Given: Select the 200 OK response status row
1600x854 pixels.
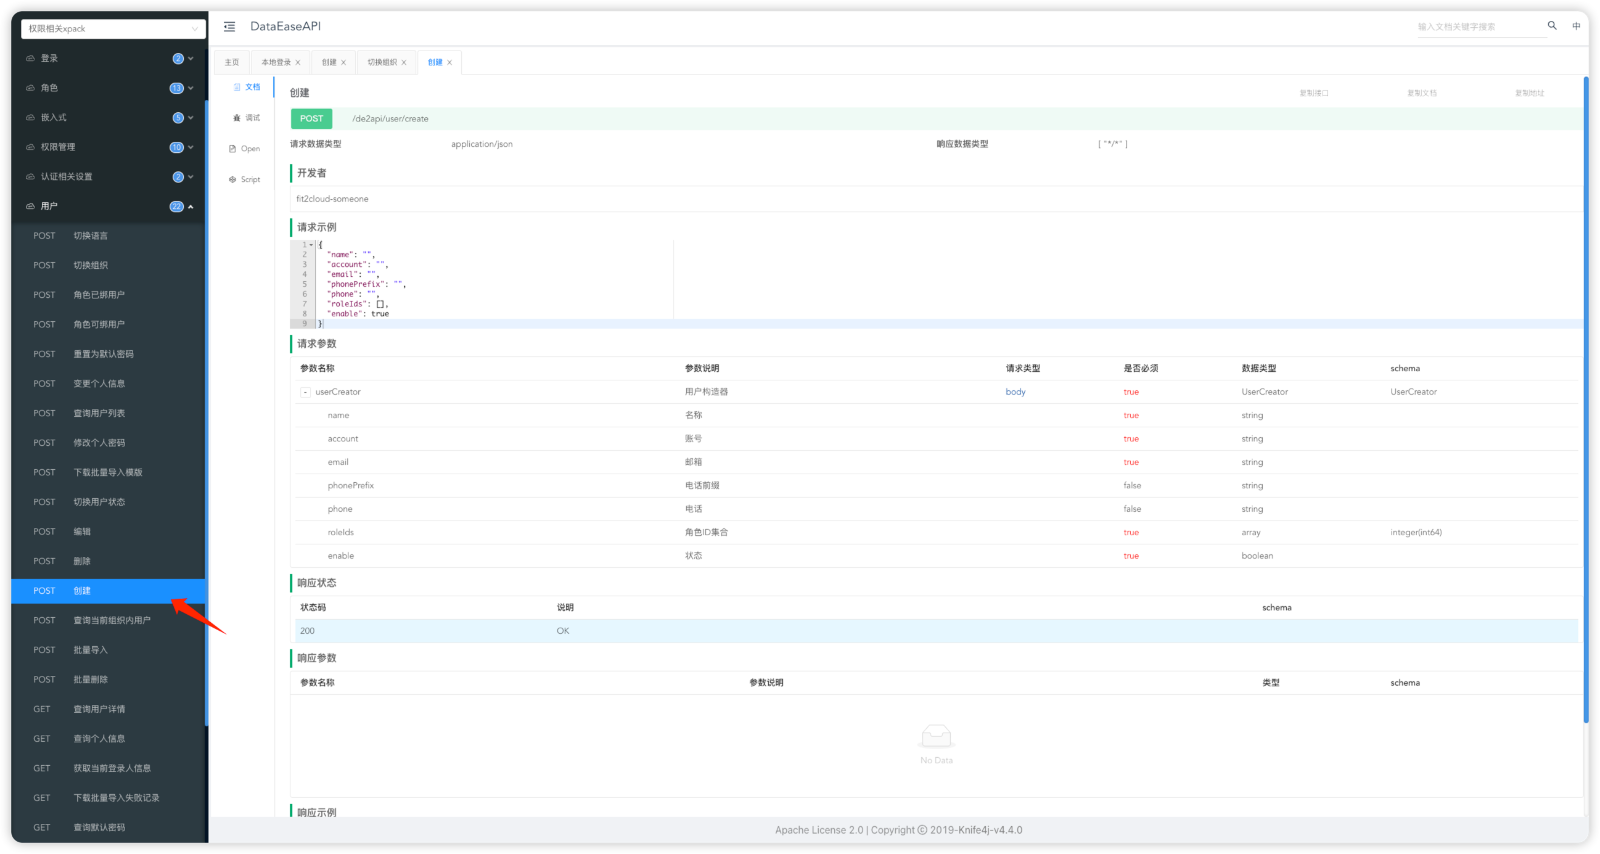Looking at the screenshot, I should point(936,631).
